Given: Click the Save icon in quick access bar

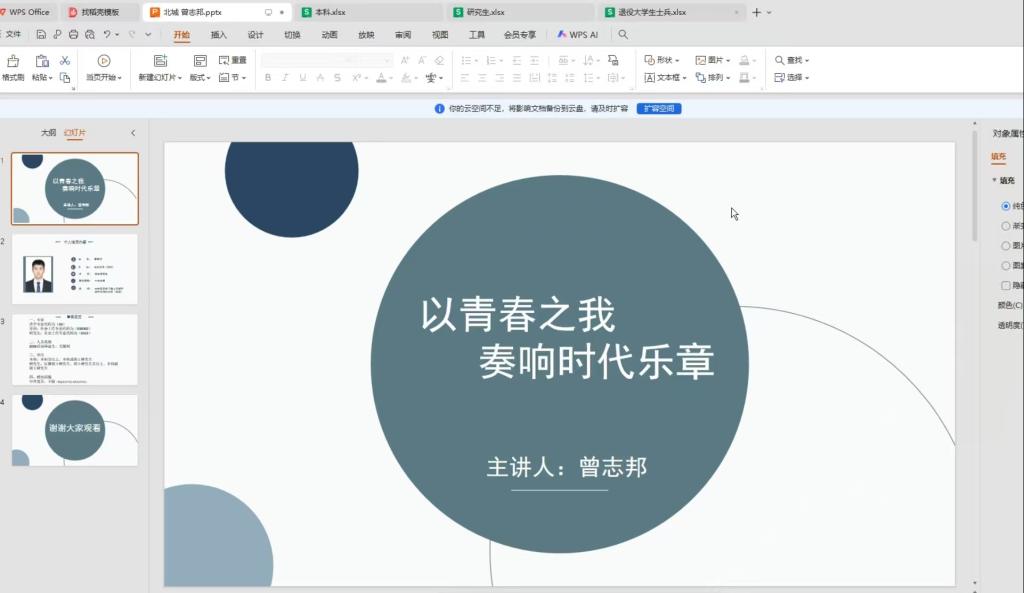Looking at the screenshot, I should click(41, 34).
